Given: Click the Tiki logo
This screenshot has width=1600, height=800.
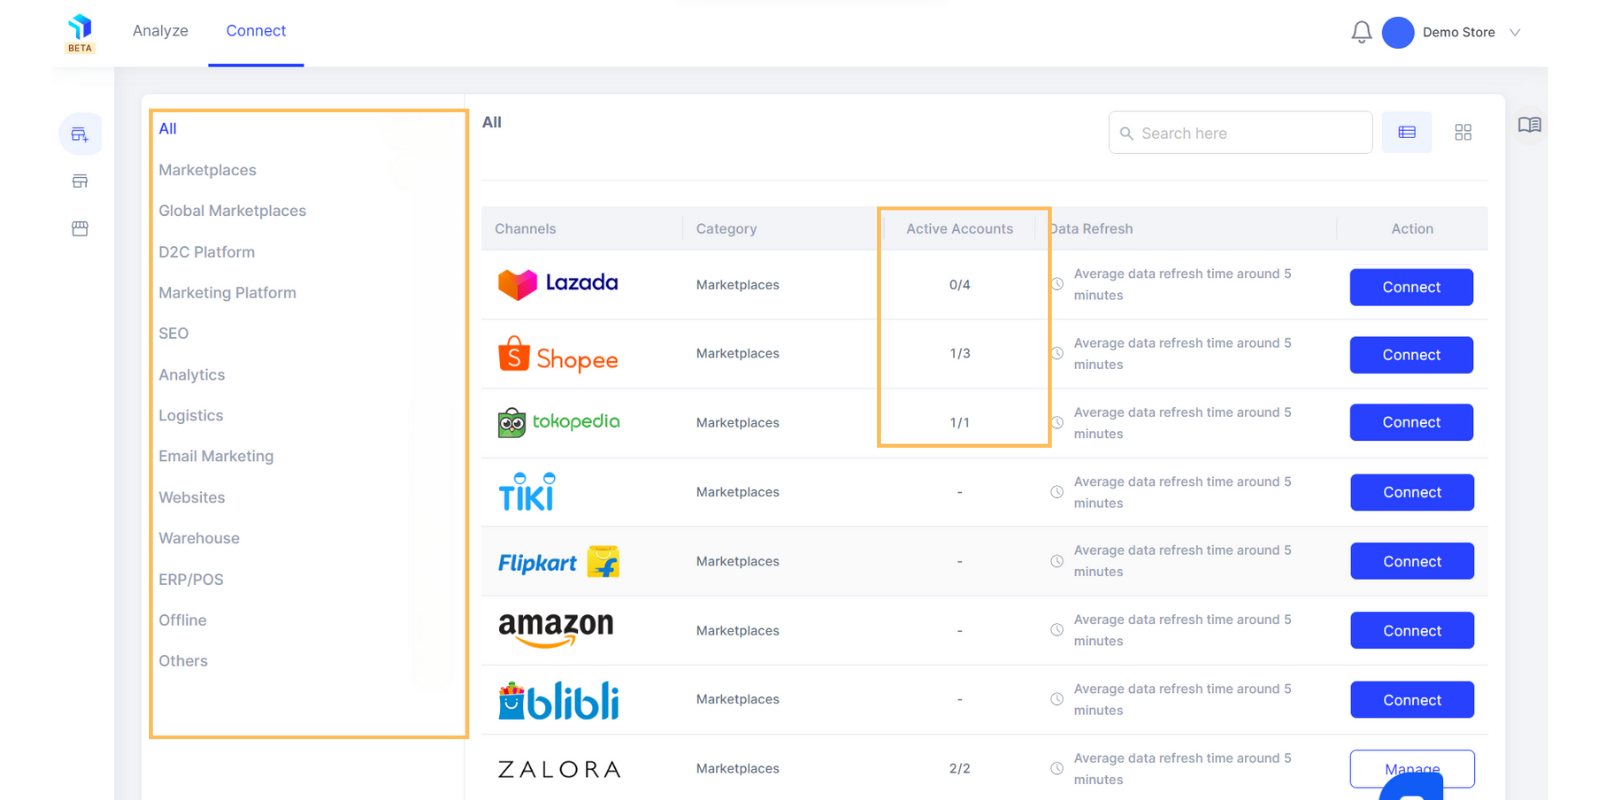Looking at the screenshot, I should point(527,491).
